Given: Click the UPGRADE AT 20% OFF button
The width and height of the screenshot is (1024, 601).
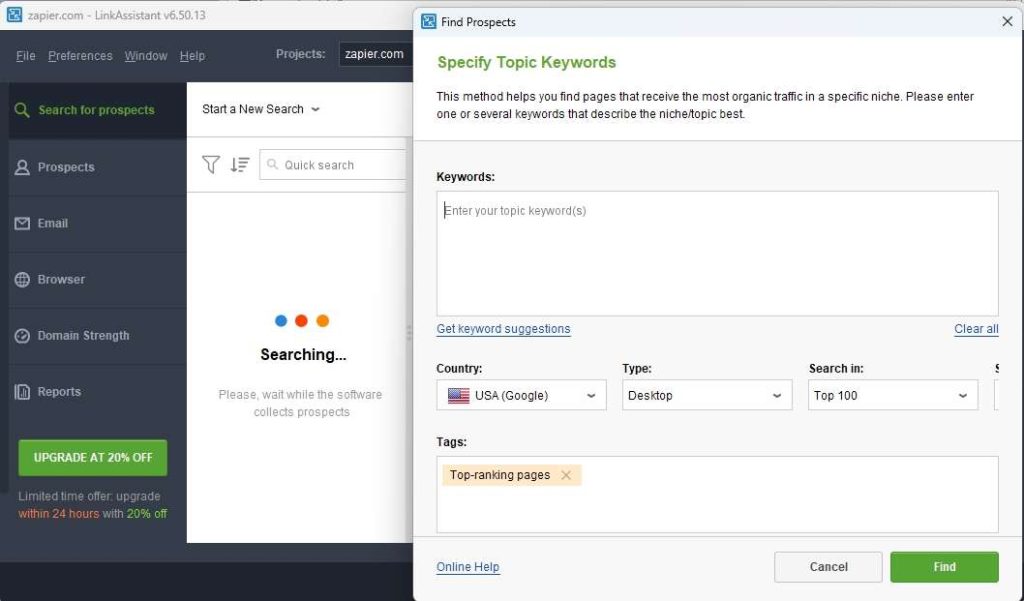Looking at the screenshot, I should point(92,457).
